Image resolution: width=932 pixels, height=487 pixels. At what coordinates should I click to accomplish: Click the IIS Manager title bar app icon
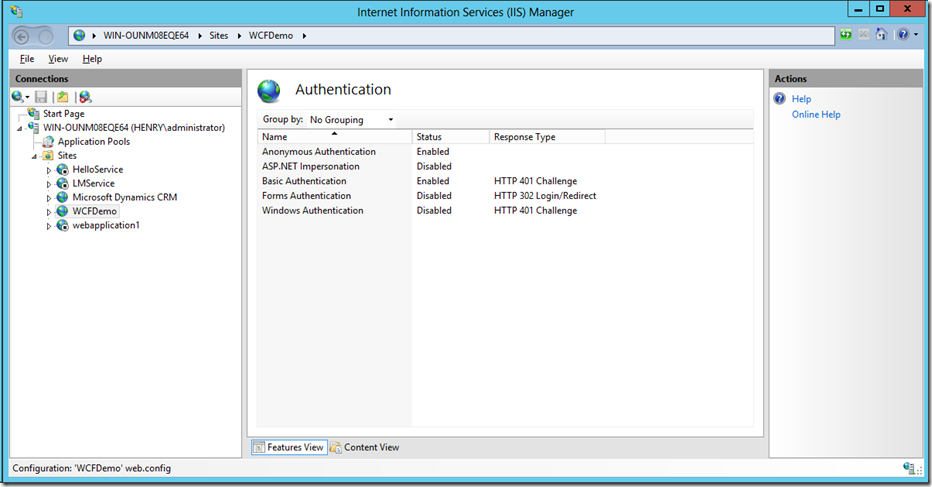[17, 11]
